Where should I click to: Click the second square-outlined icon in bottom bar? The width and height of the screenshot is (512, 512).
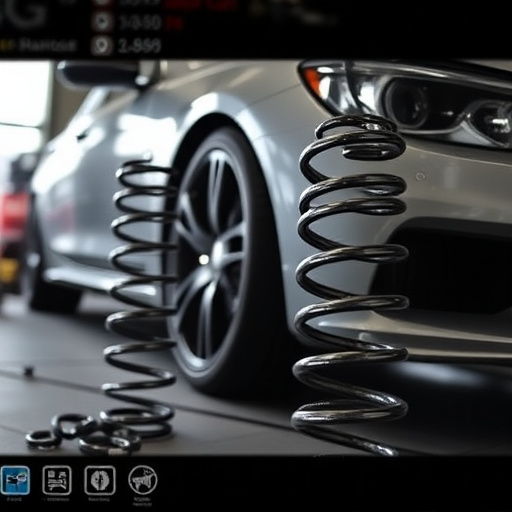tap(57, 480)
